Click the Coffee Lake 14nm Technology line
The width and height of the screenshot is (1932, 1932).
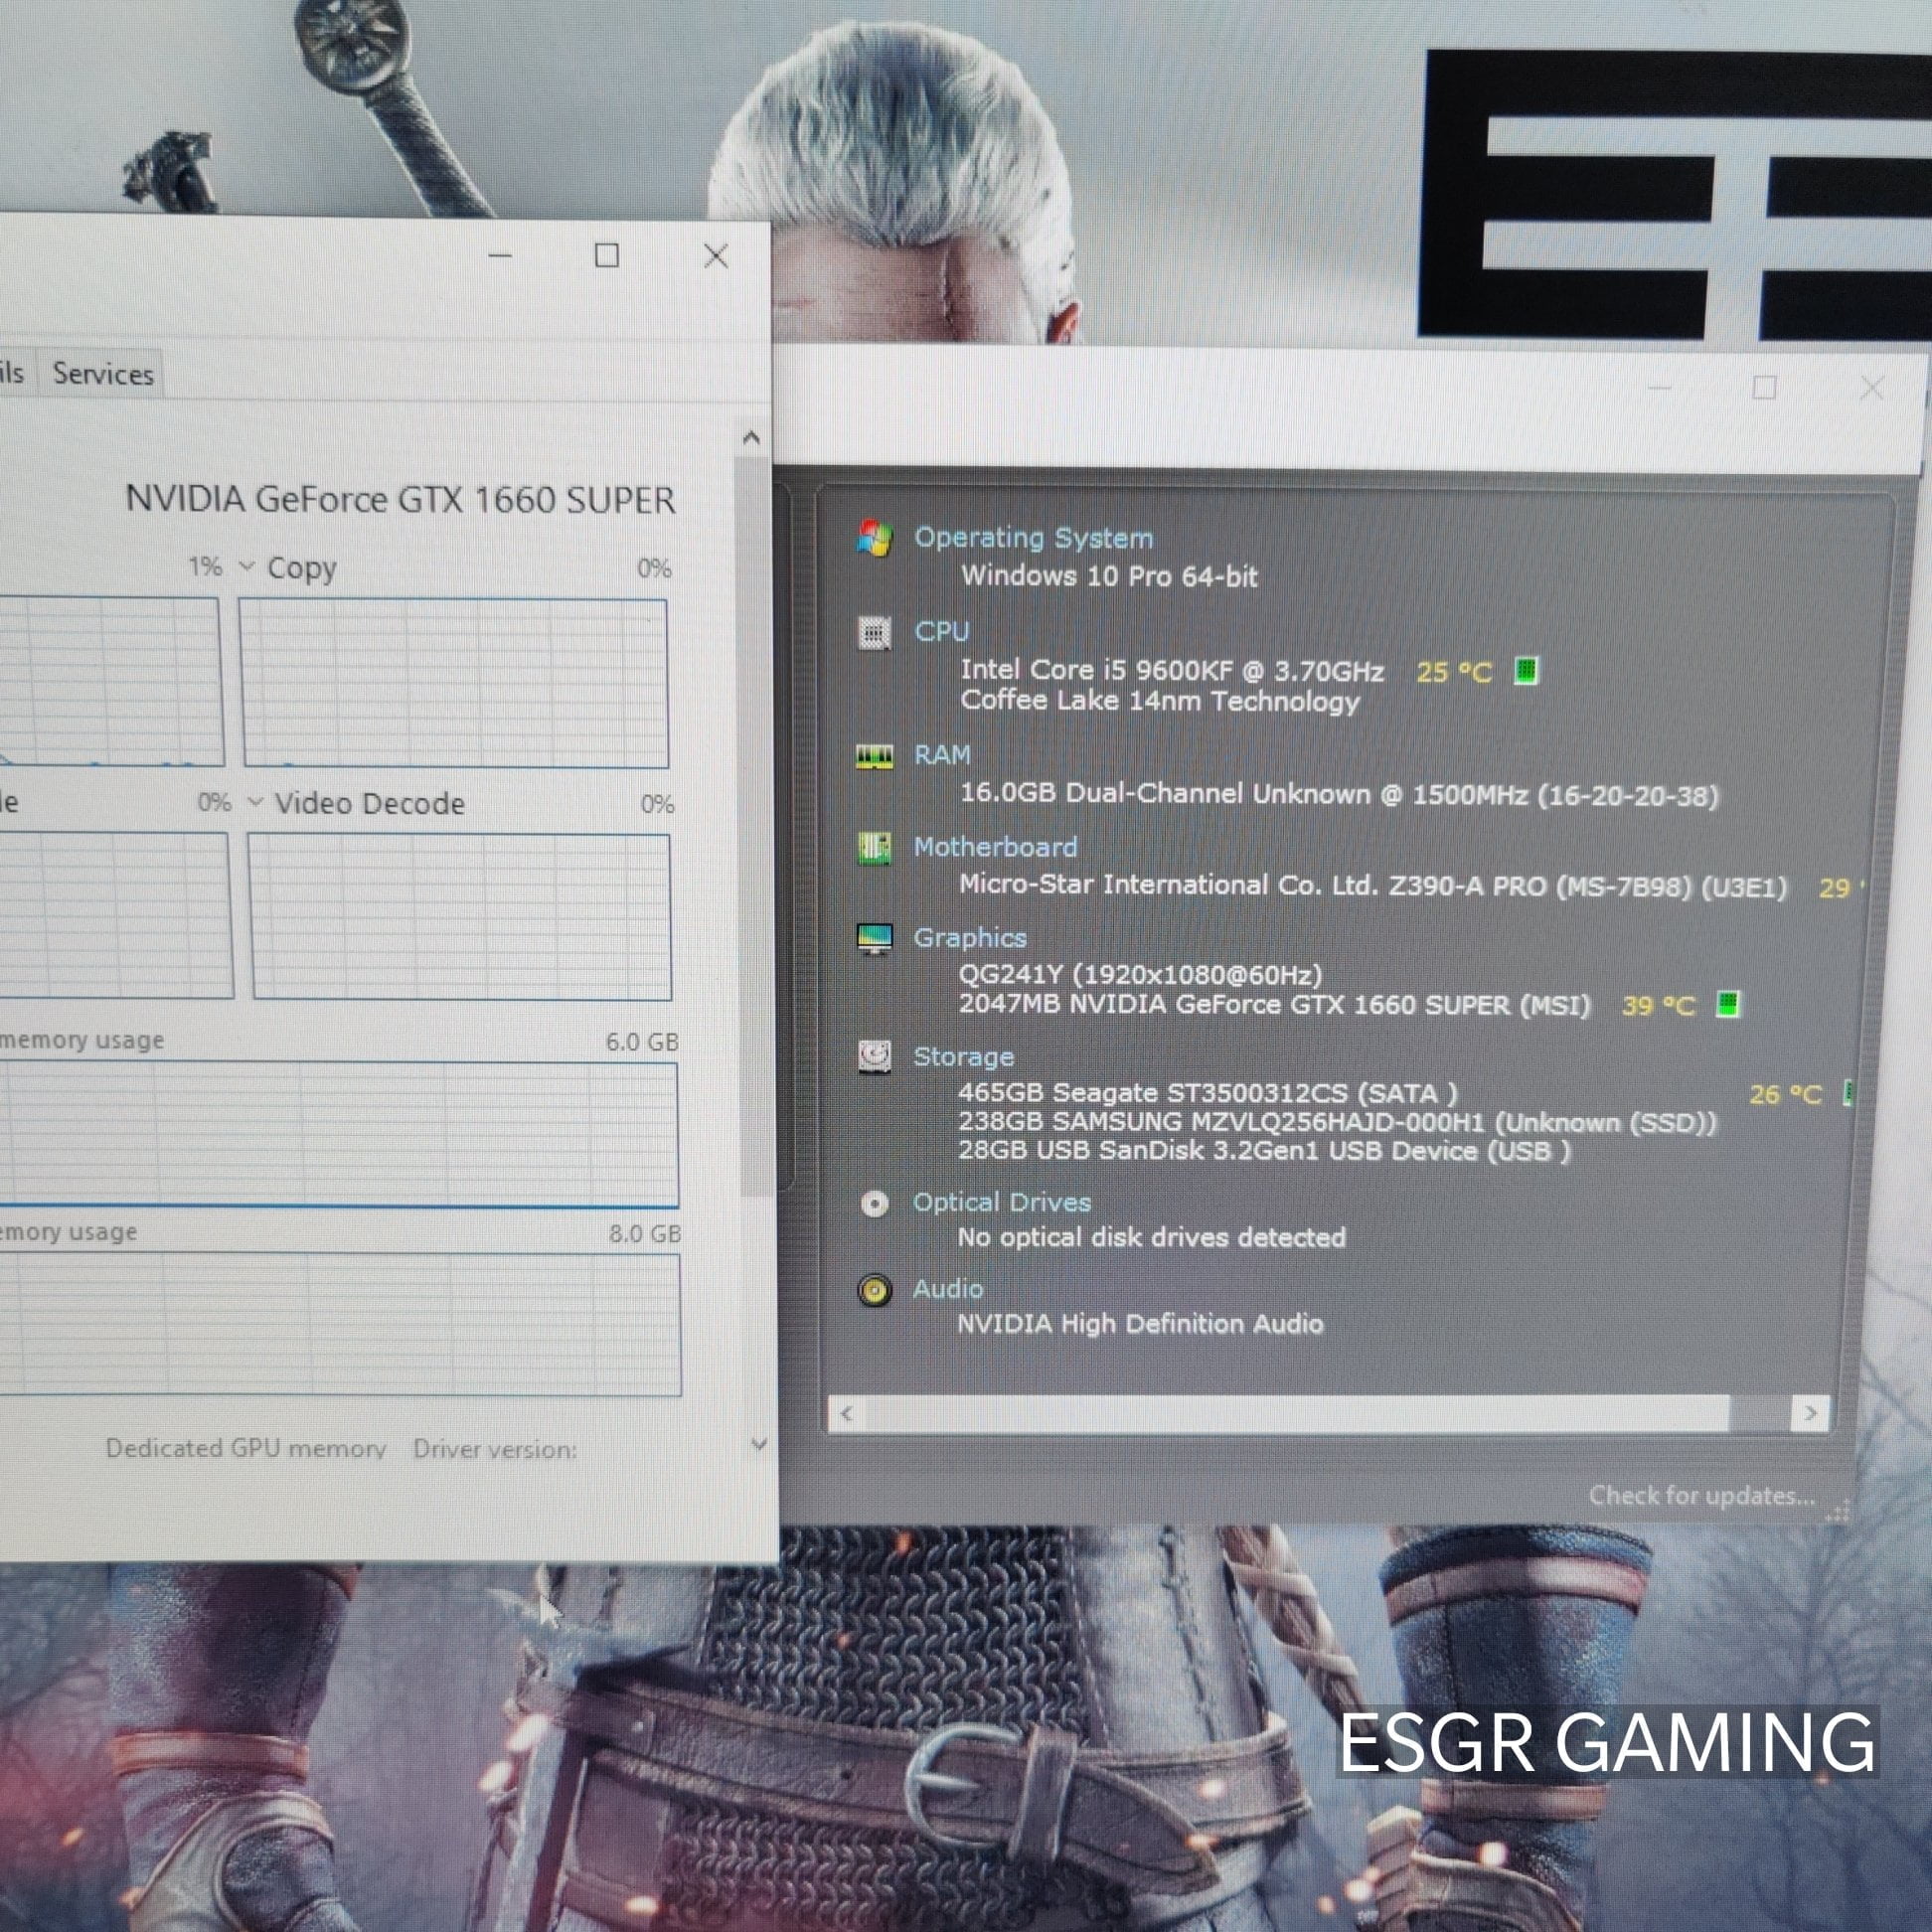(x=1160, y=701)
